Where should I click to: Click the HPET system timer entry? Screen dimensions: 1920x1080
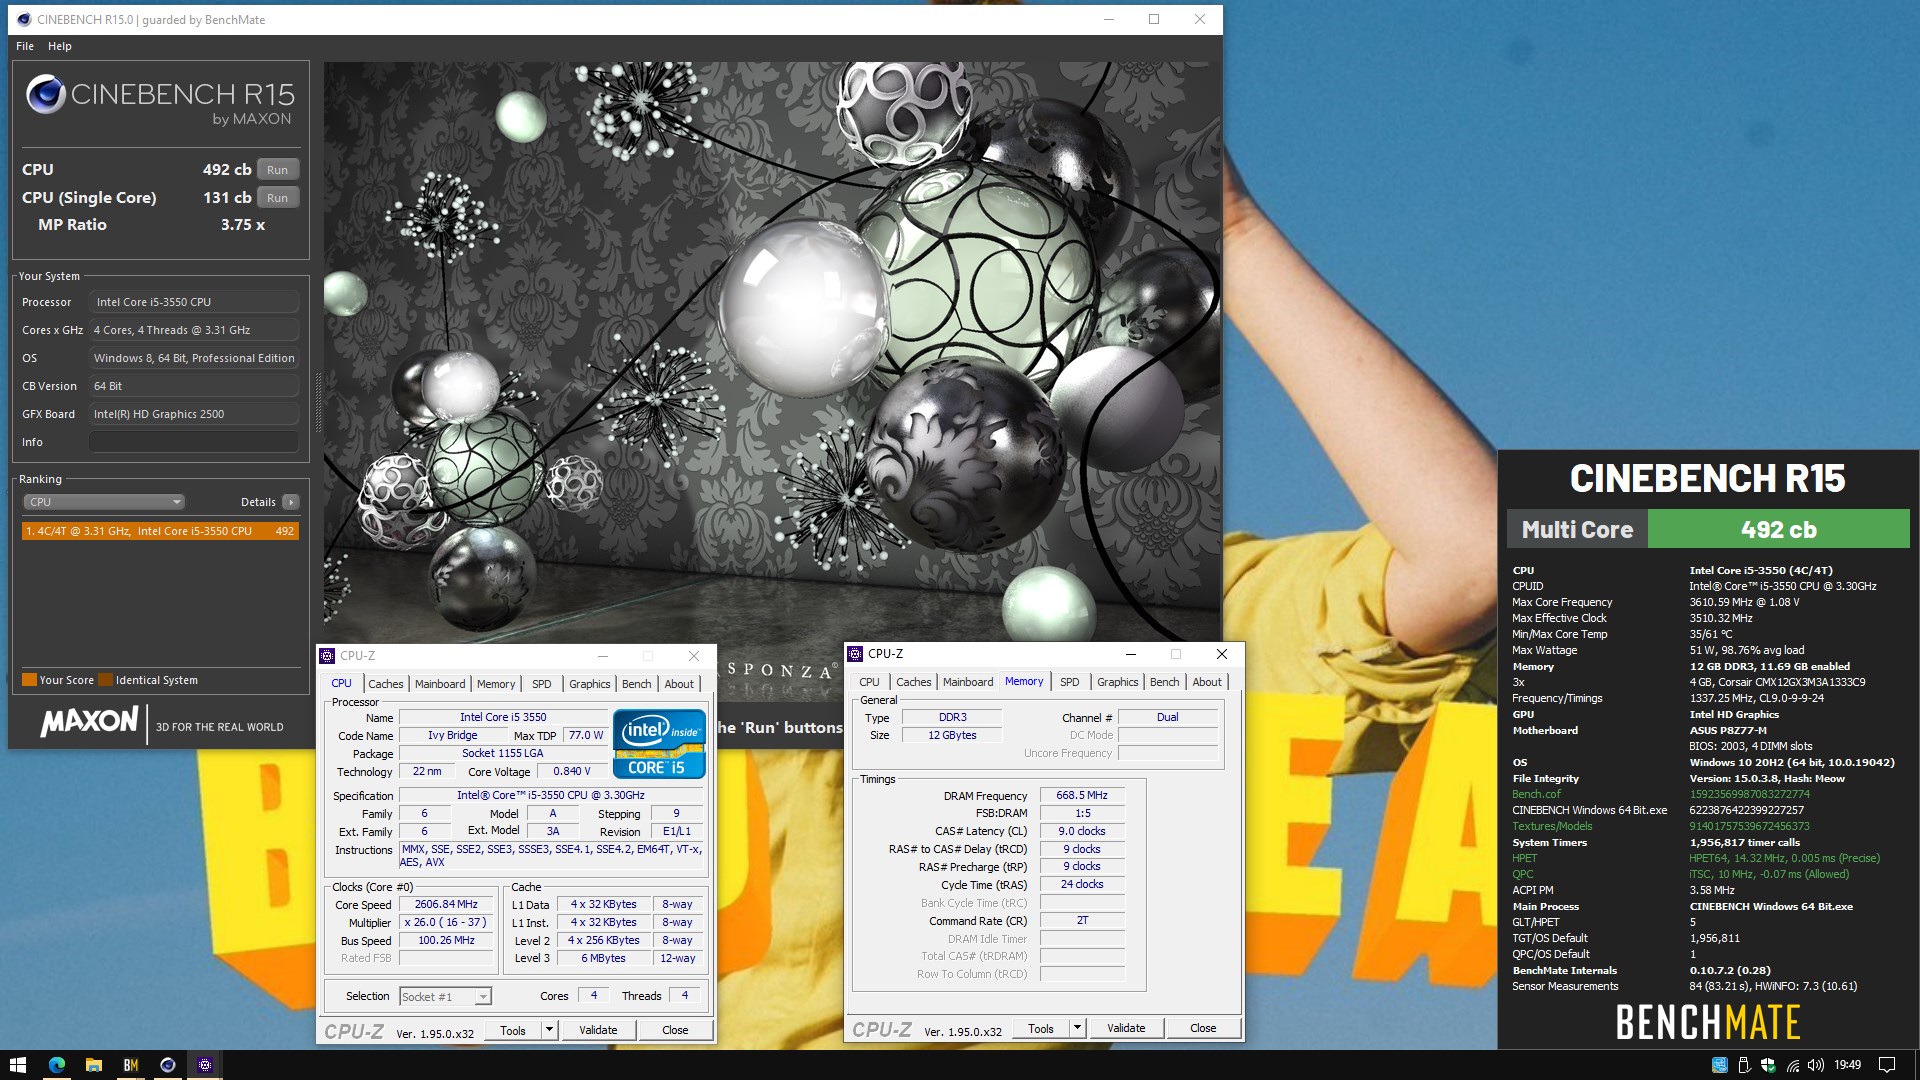[x=1524, y=858]
